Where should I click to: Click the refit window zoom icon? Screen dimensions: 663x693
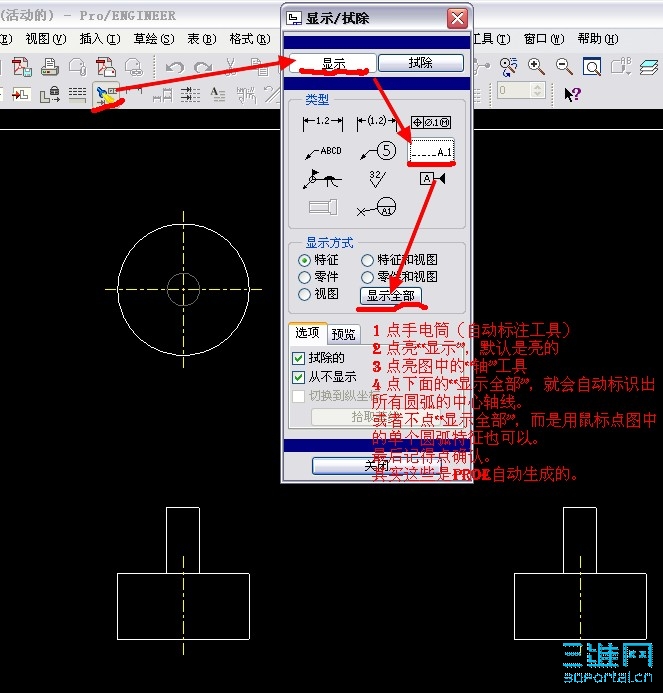[592, 67]
